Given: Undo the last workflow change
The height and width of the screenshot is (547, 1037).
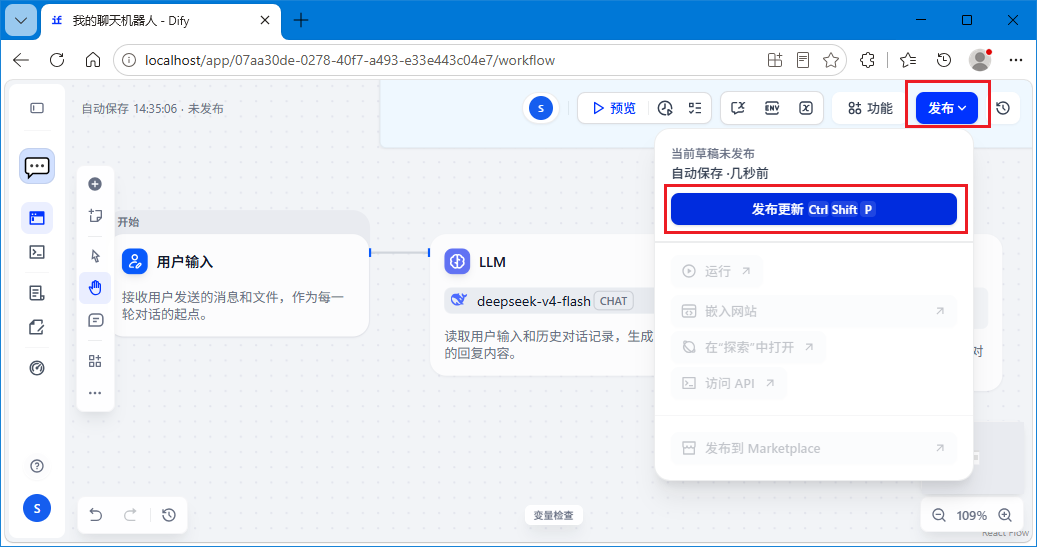Looking at the screenshot, I should [96, 515].
